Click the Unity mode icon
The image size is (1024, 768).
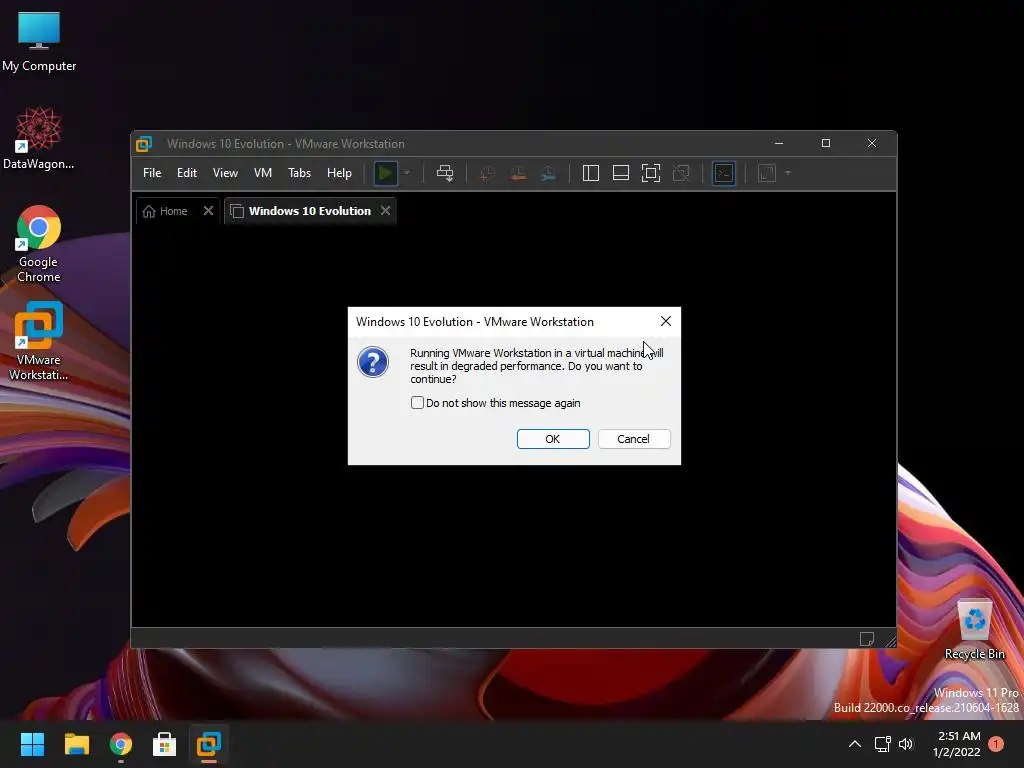click(x=681, y=173)
